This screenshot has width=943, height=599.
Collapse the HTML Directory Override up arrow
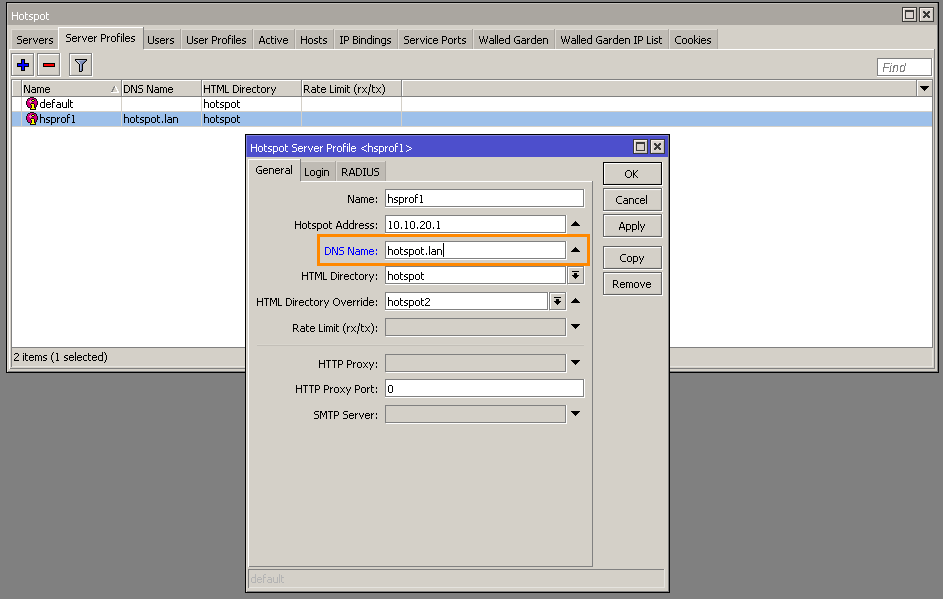point(576,301)
